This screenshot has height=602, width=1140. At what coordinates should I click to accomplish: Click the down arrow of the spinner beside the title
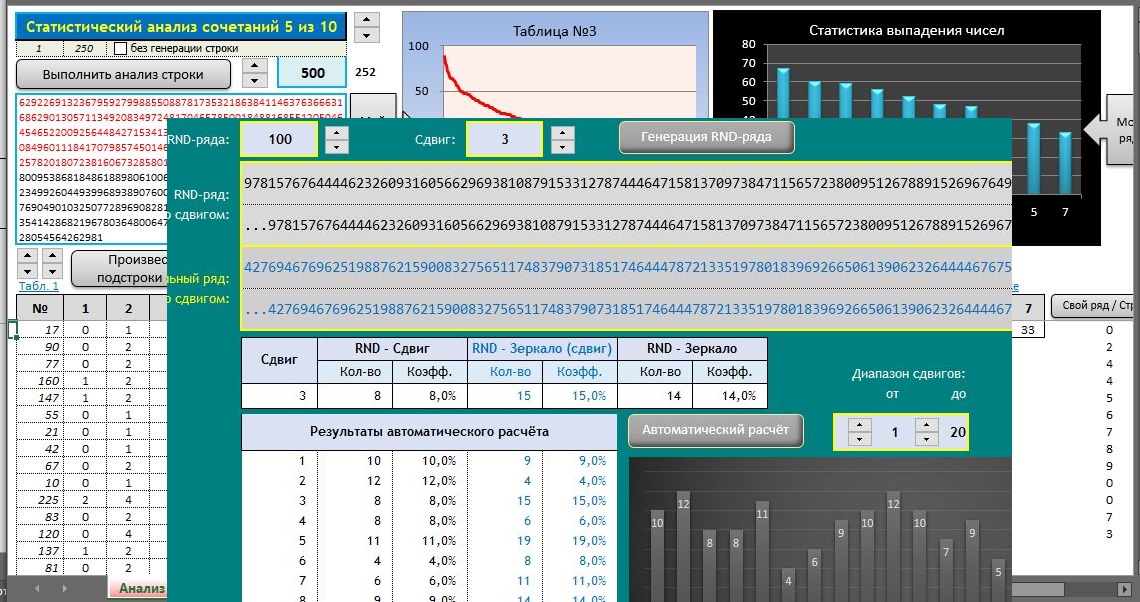point(366,35)
